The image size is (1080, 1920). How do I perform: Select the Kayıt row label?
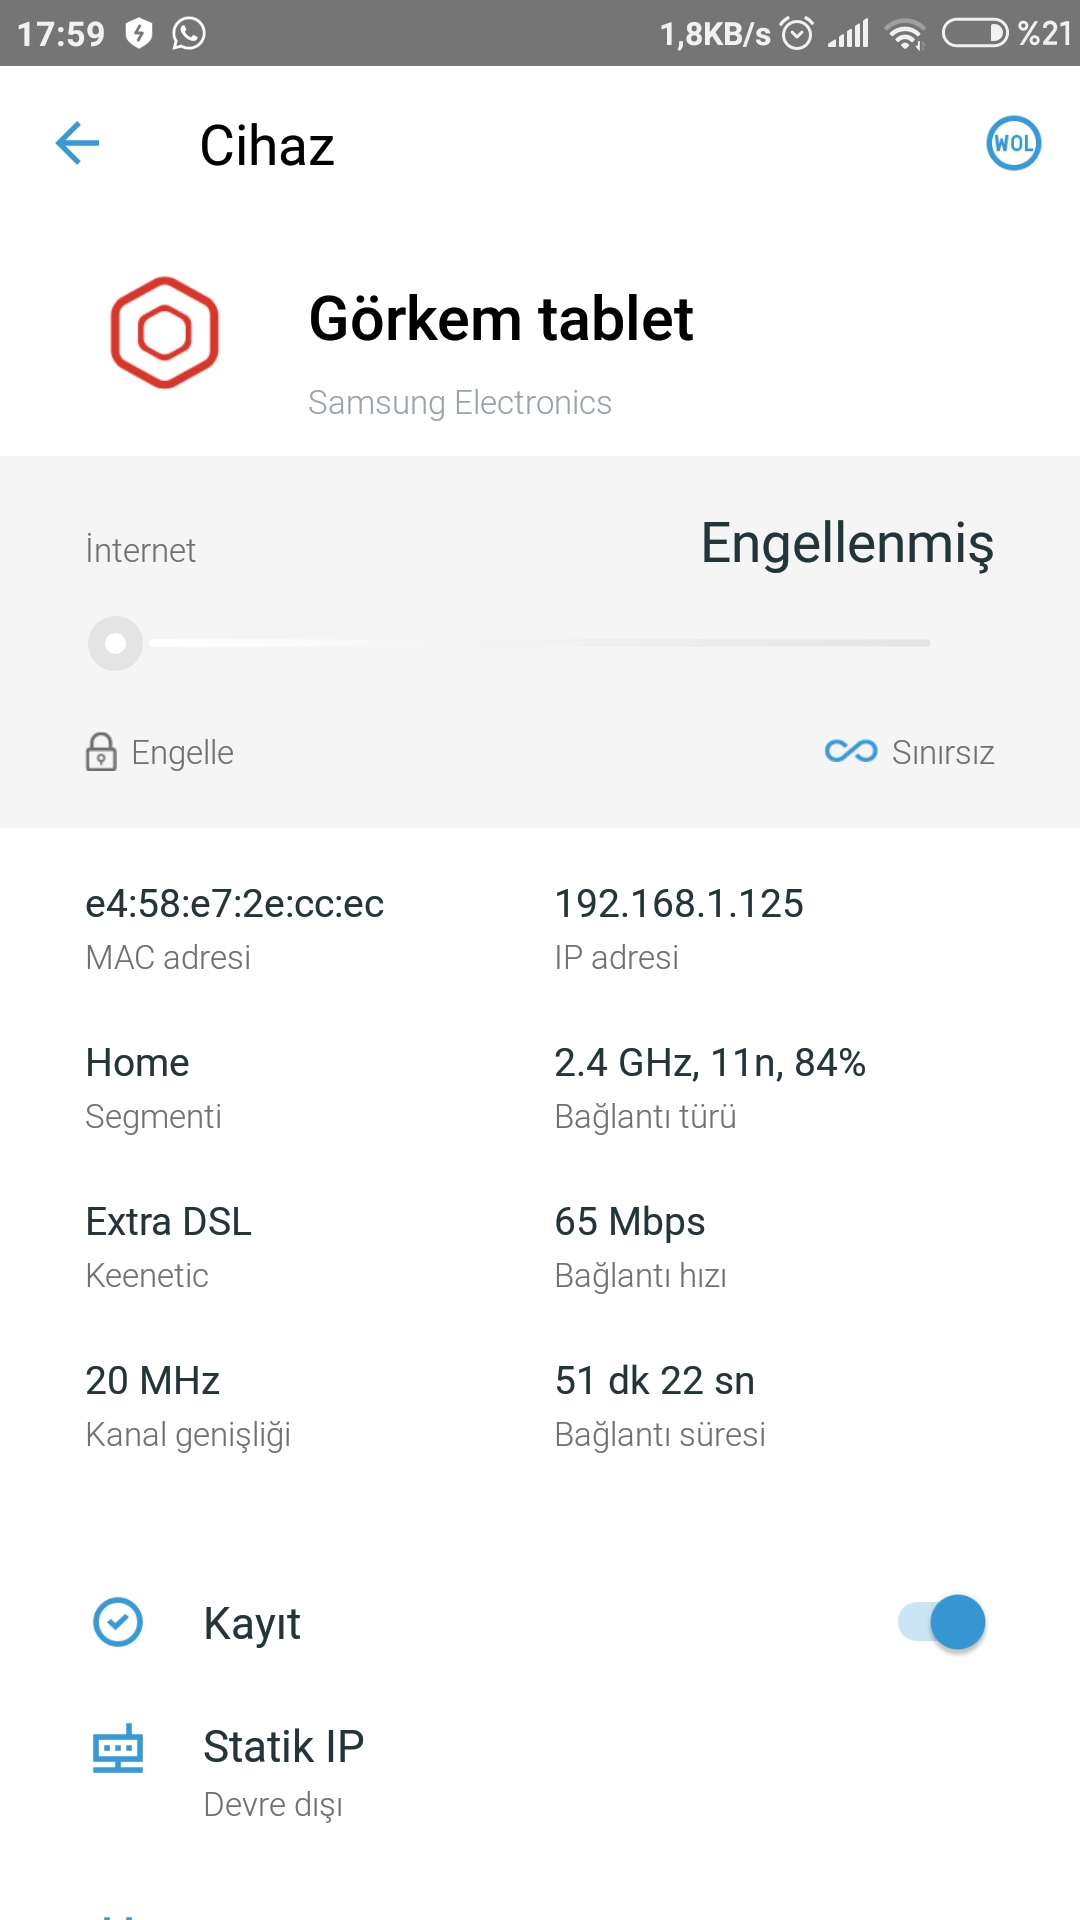252,1623
